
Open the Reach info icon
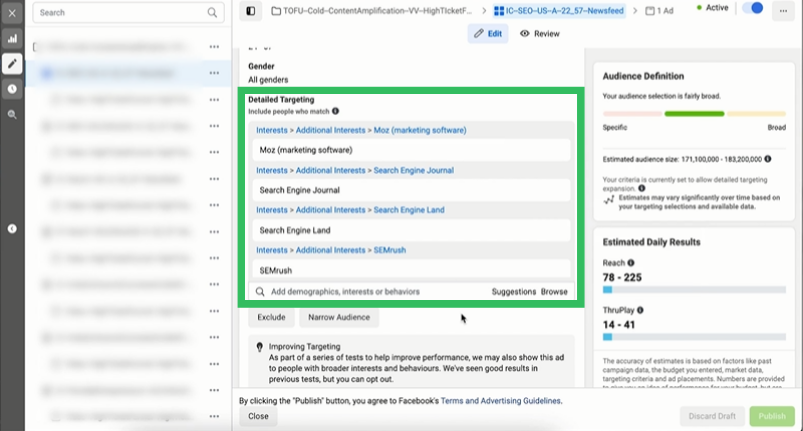631,263
